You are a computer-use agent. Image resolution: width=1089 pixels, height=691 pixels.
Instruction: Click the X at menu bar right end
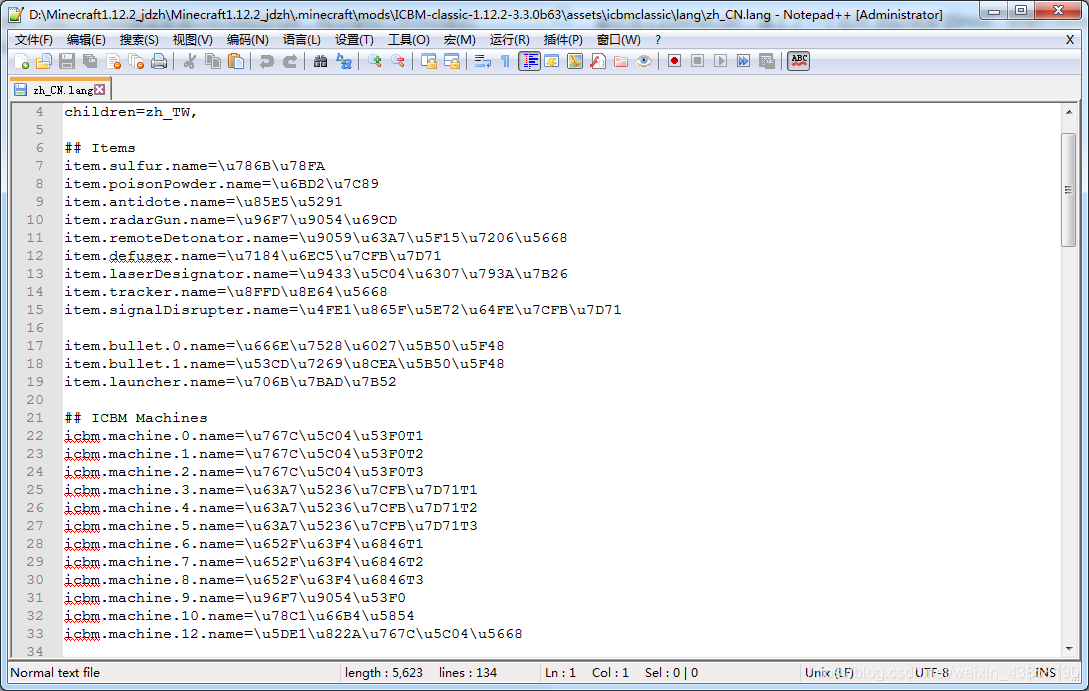pos(1070,40)
